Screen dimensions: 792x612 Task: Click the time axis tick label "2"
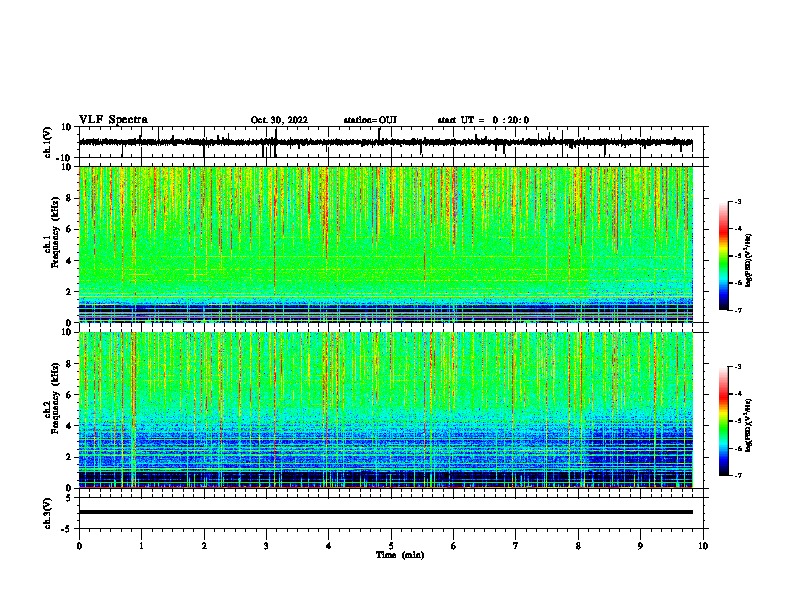[204, 546]
